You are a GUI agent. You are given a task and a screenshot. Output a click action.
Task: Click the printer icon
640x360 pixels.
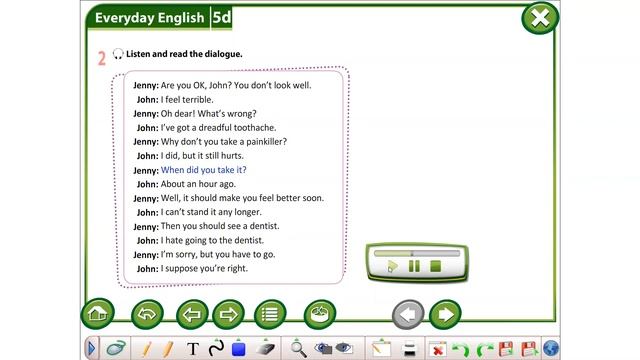409,349
